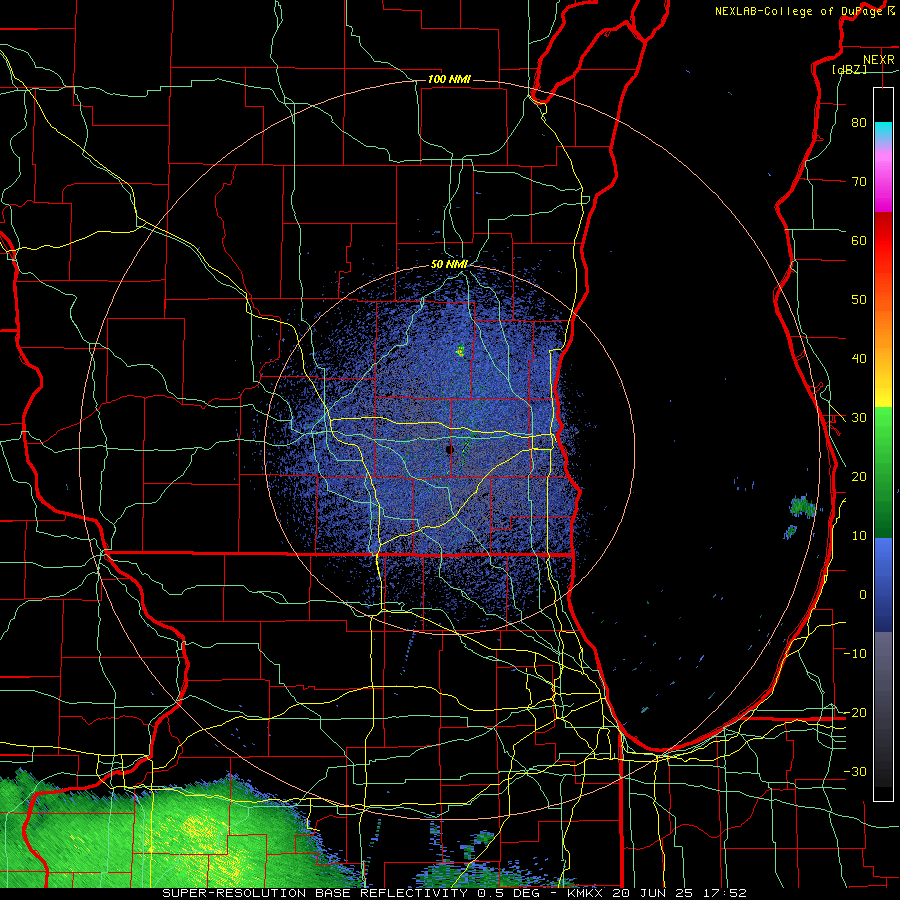Click the -20 dBZ scale label
The height and width of the screenshot is (900, 900).
click(855, 712)
